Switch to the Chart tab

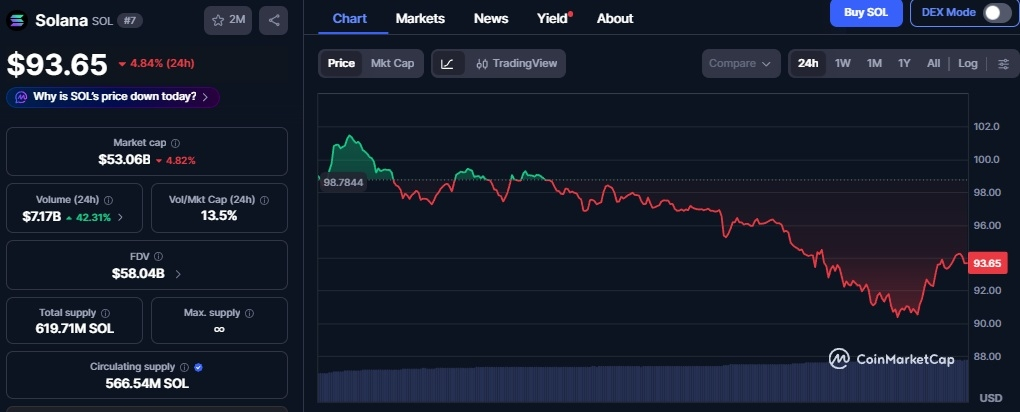click(350, 18)
